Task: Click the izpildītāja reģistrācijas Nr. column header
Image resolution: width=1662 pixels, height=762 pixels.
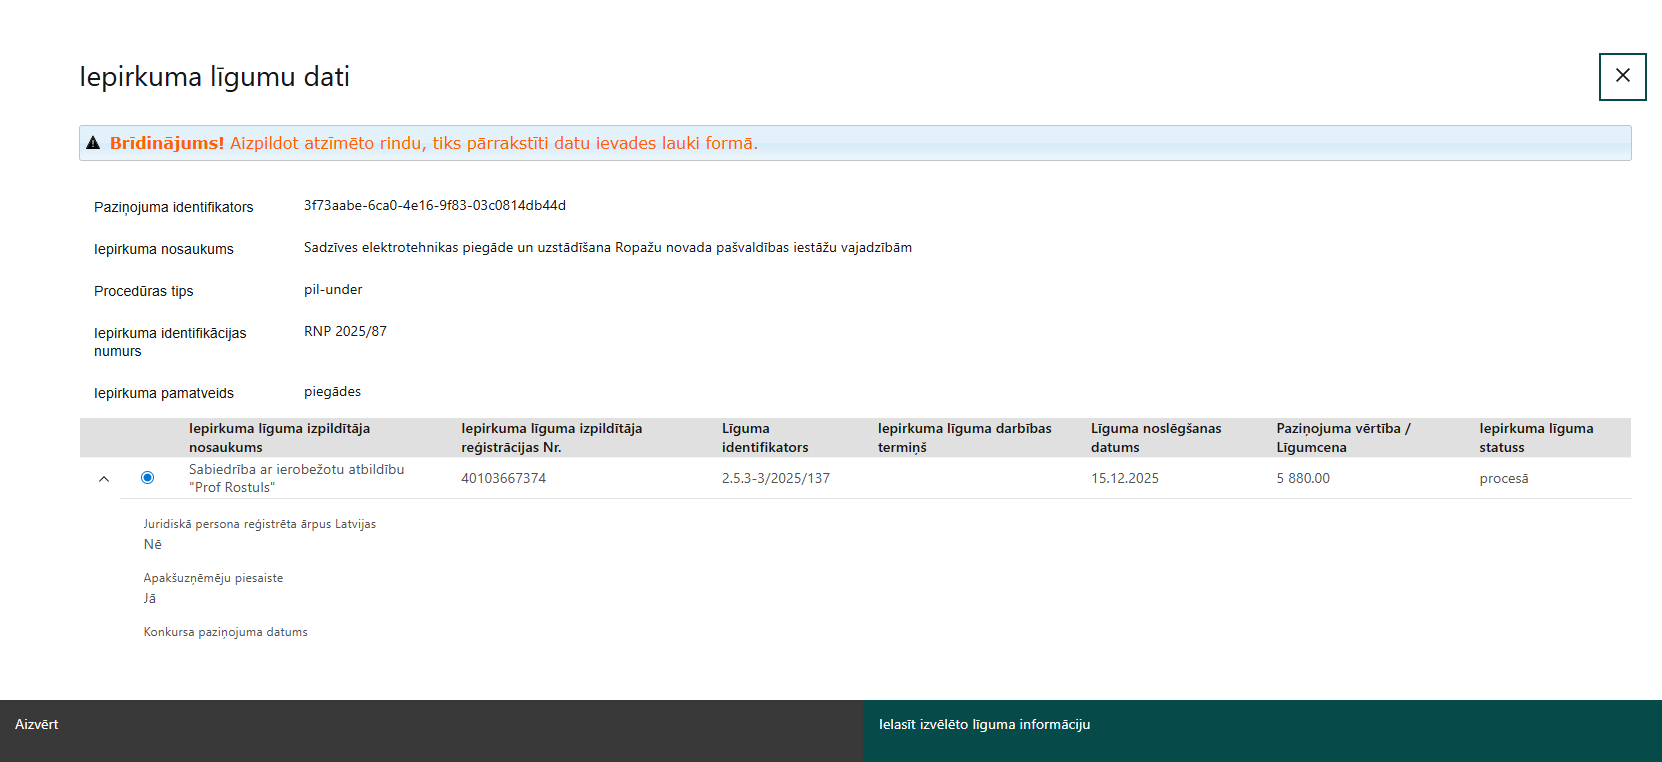Action: pos(551,438)
